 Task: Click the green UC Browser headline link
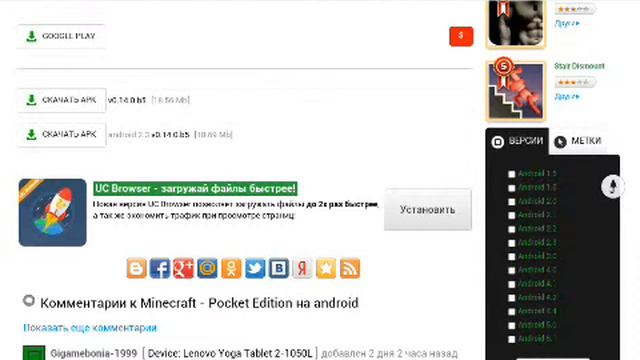pyautogui.click(x=195, y=189)
